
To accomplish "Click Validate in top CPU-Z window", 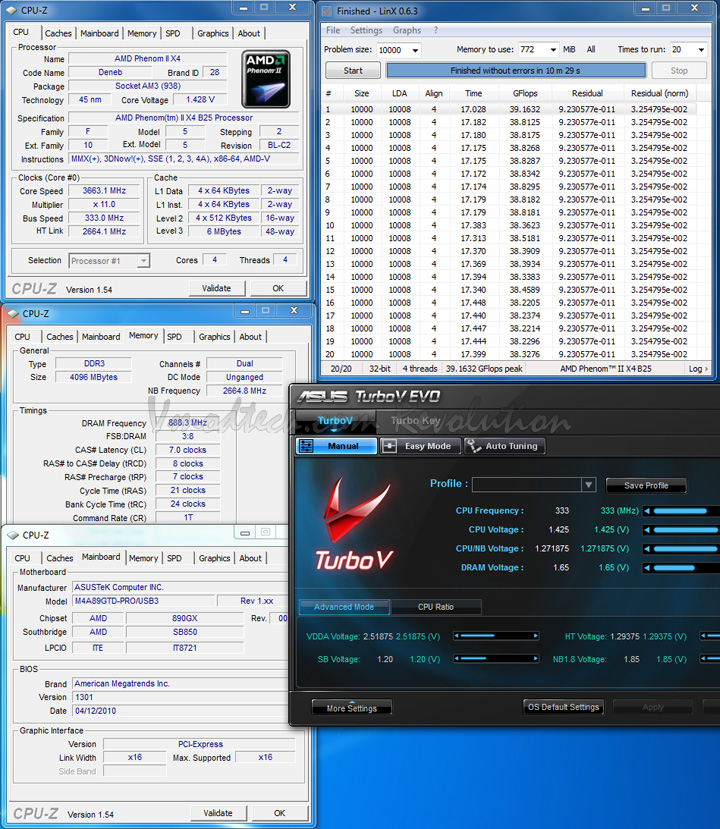I will 217,288.
